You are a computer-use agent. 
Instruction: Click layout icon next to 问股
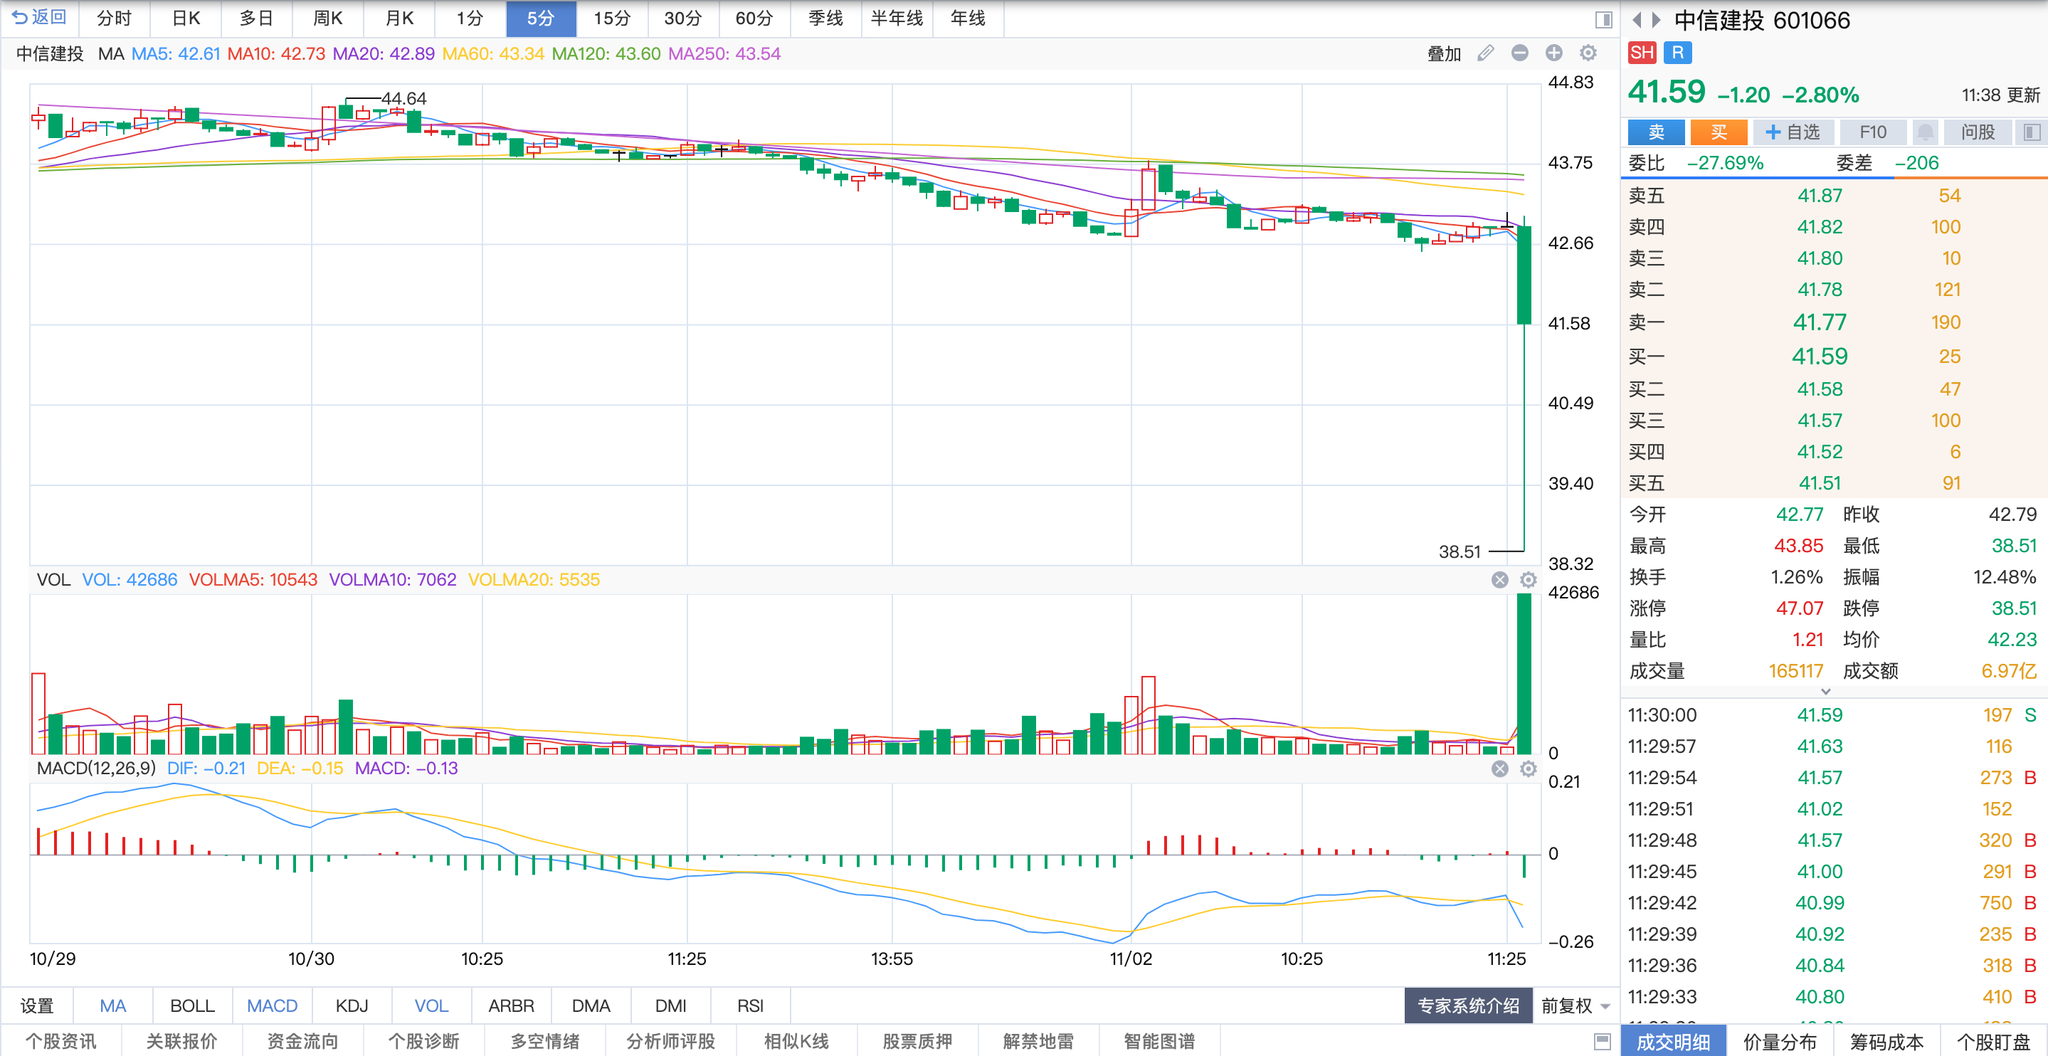point(2031,132)
